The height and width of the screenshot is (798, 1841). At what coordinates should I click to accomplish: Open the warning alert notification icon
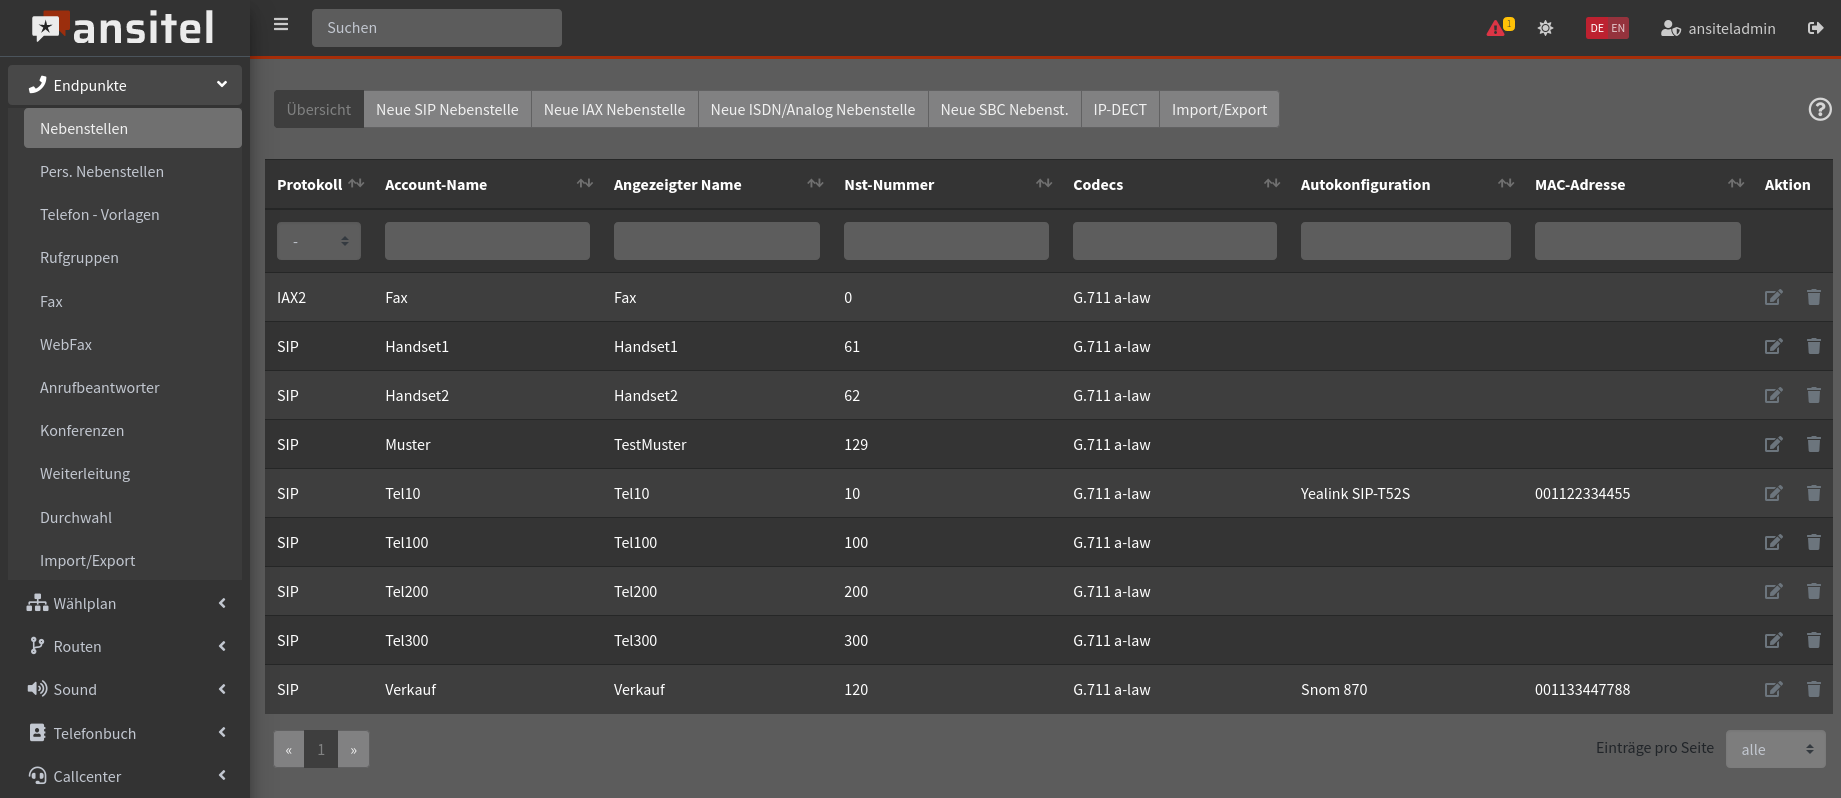point(1498,28)
